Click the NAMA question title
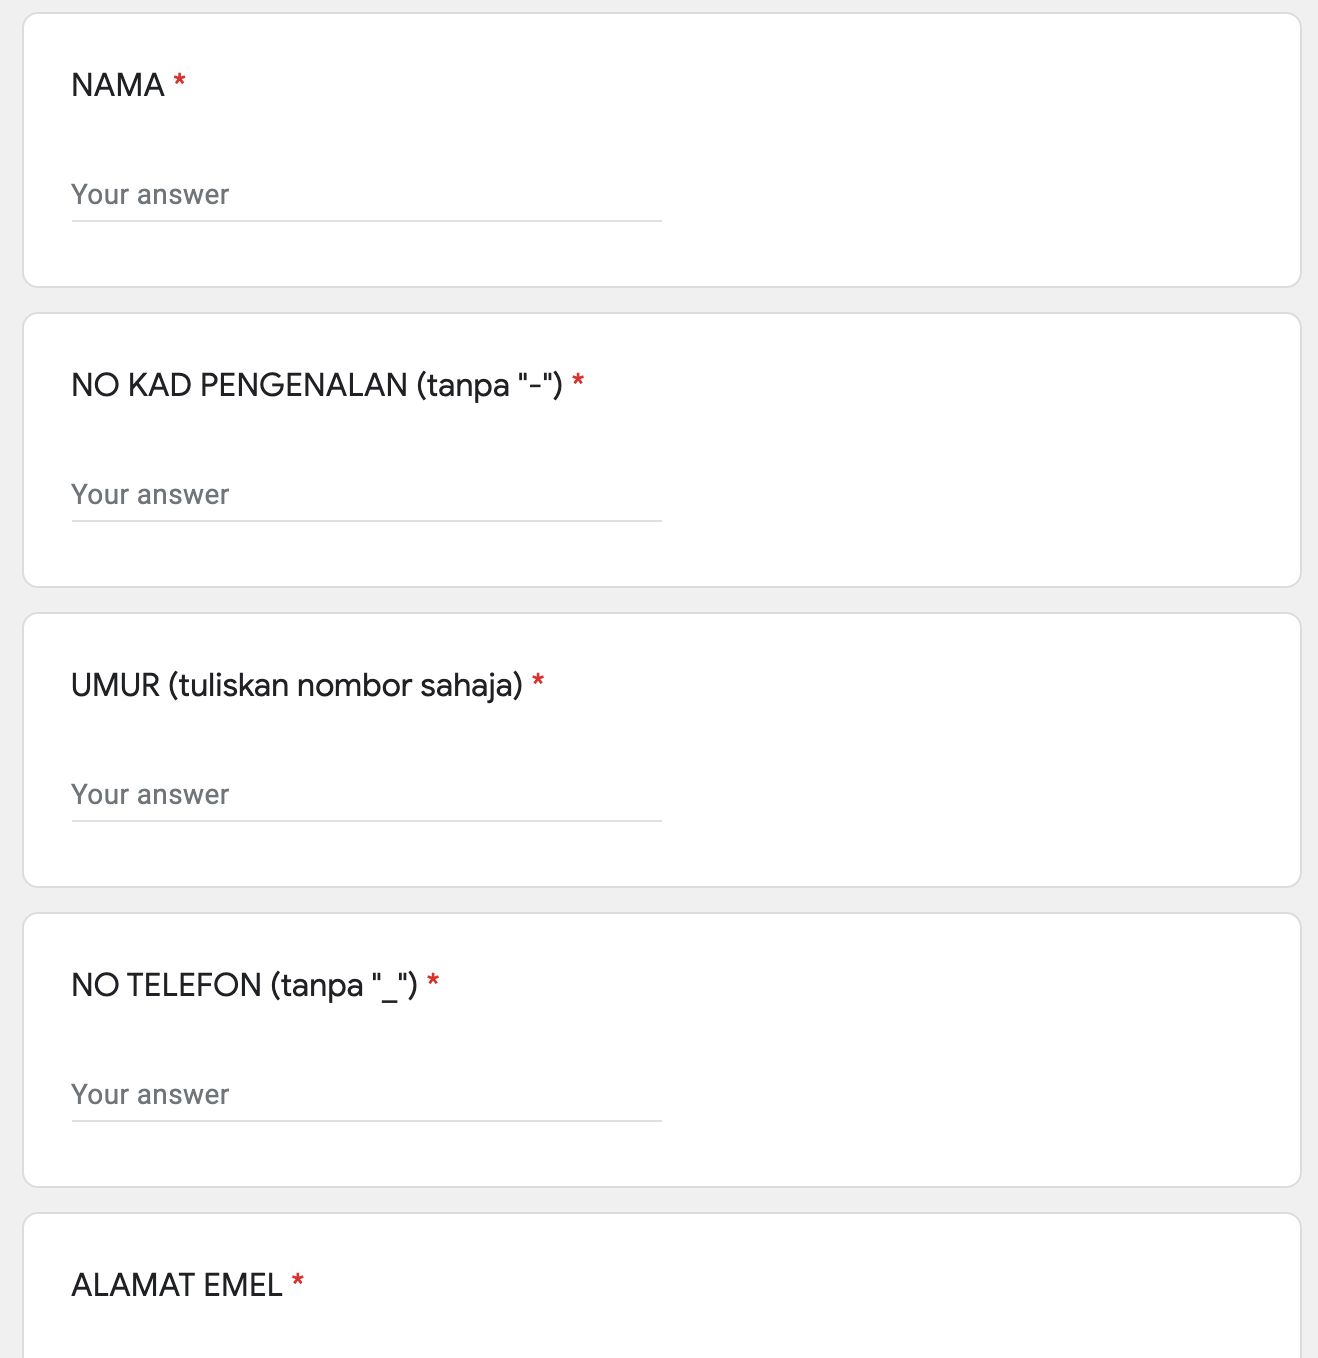 pyautogui.click(x=118, y=85)
